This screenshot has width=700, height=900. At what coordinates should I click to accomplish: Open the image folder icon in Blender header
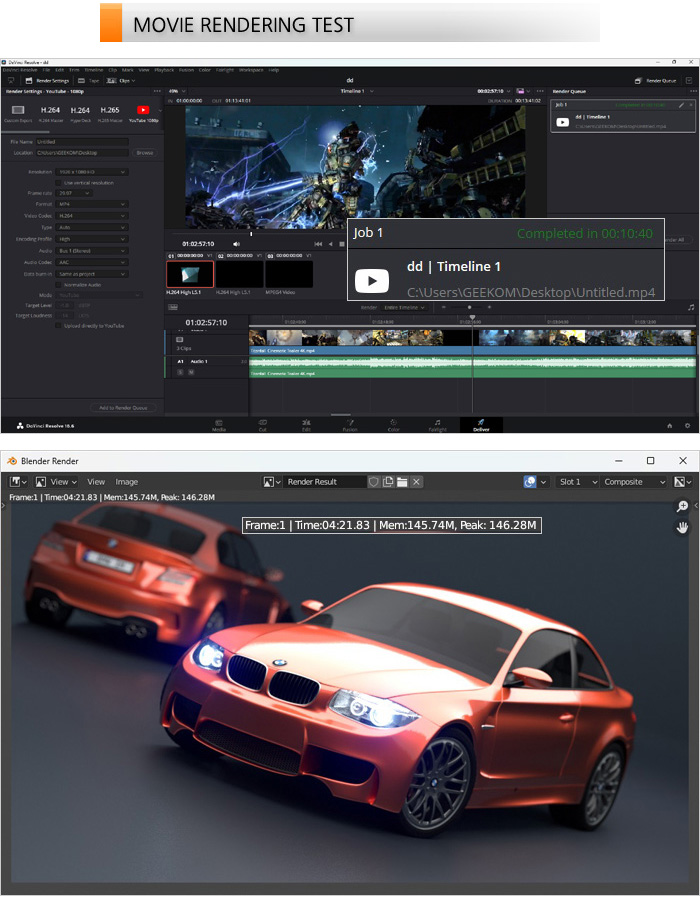click(x=402, y=482)
